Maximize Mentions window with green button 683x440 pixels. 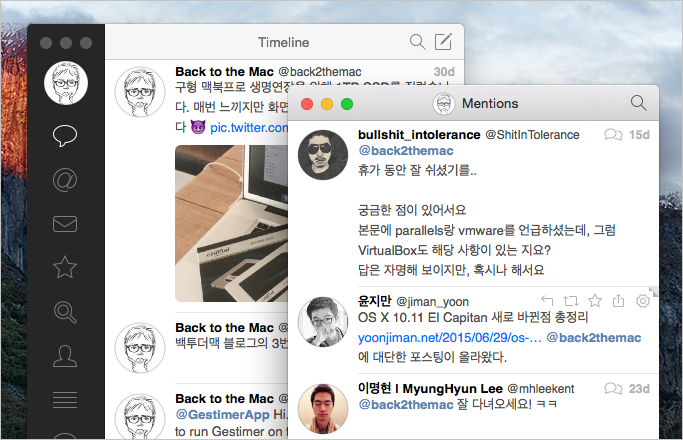pyautogui.click(x=347, y=104)
